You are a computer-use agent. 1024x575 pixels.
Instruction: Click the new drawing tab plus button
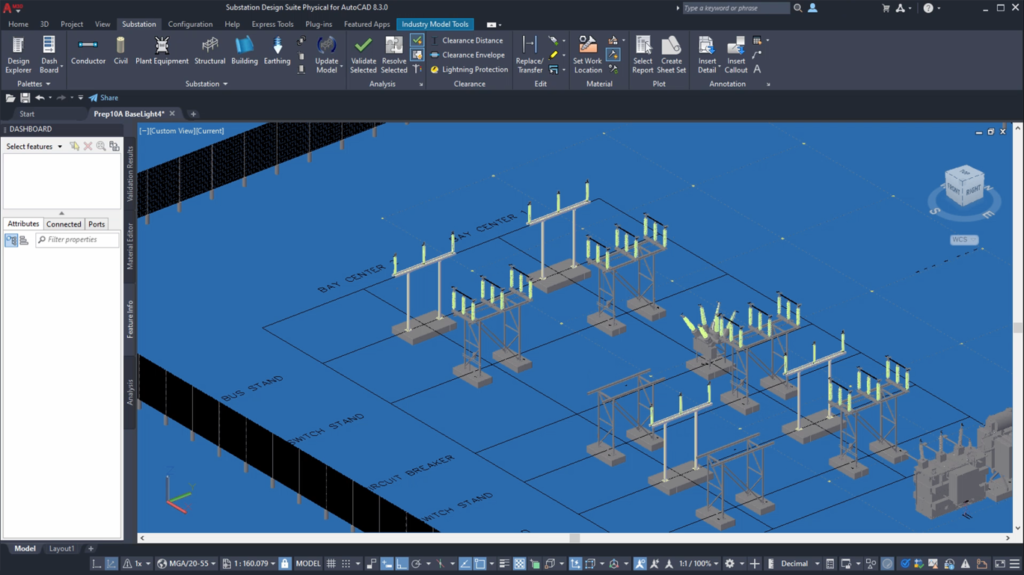[193, 114]
